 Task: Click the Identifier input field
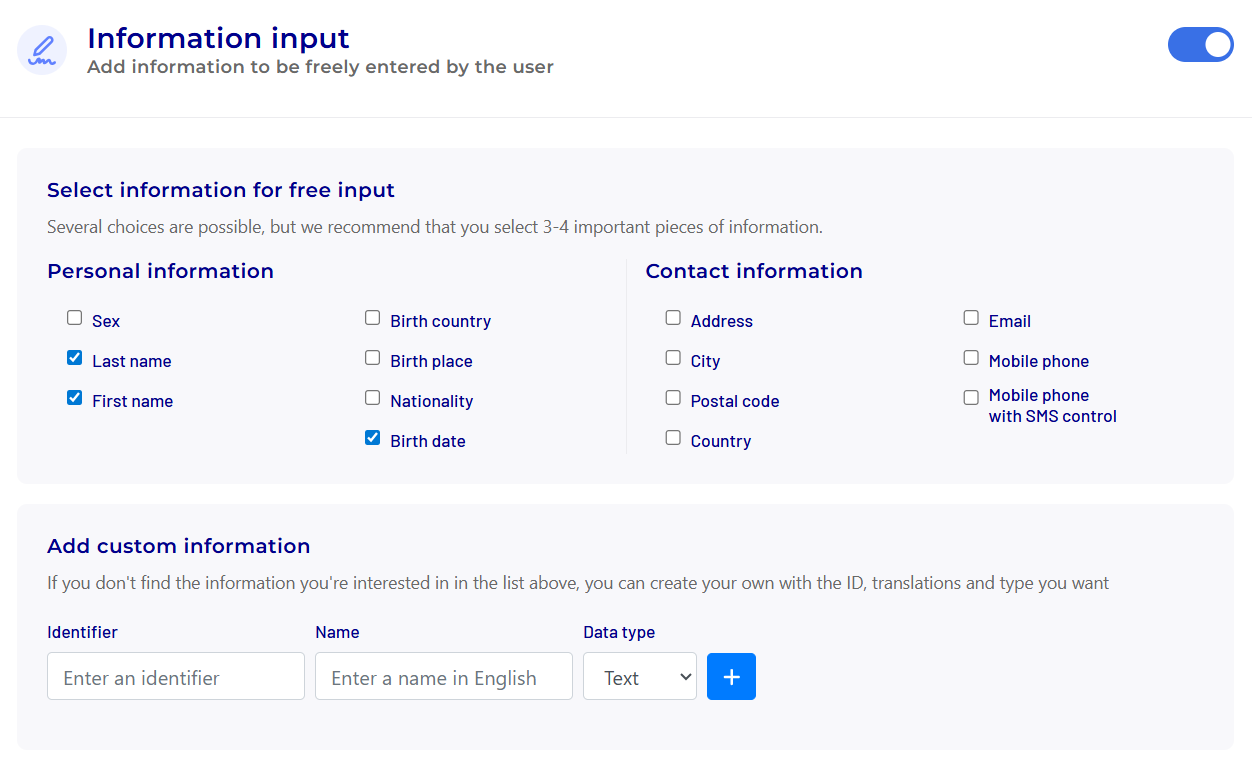[176, 677]
